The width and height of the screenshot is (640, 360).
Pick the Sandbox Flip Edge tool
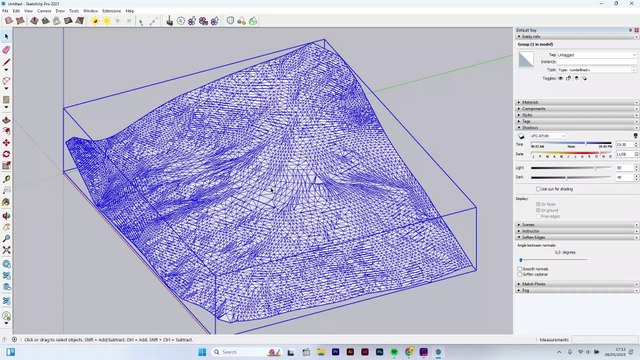point(80,20)
